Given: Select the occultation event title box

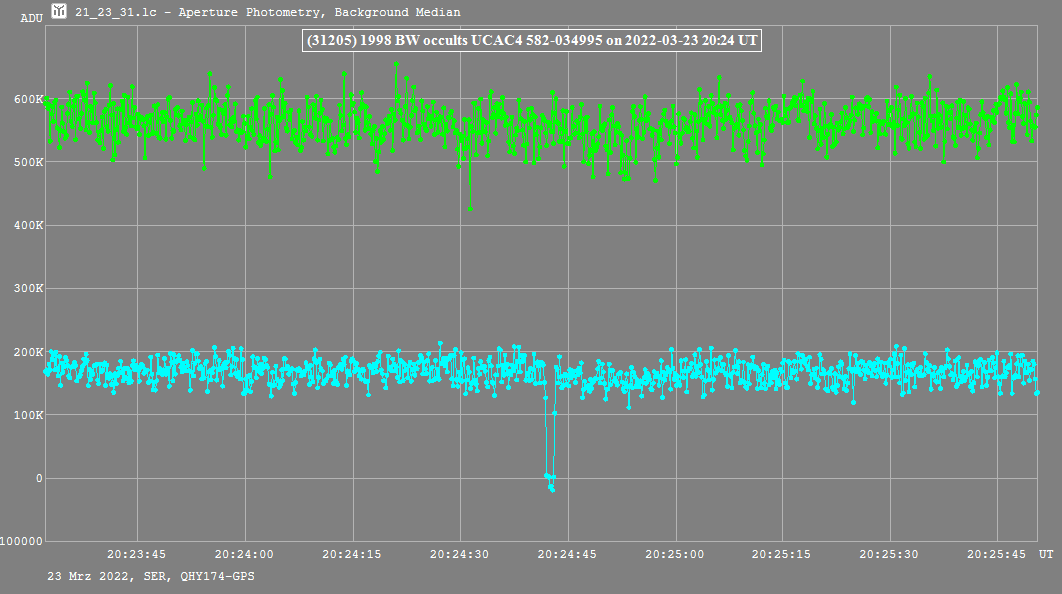Looking at the screenshot, I should (x=532, y=41).
